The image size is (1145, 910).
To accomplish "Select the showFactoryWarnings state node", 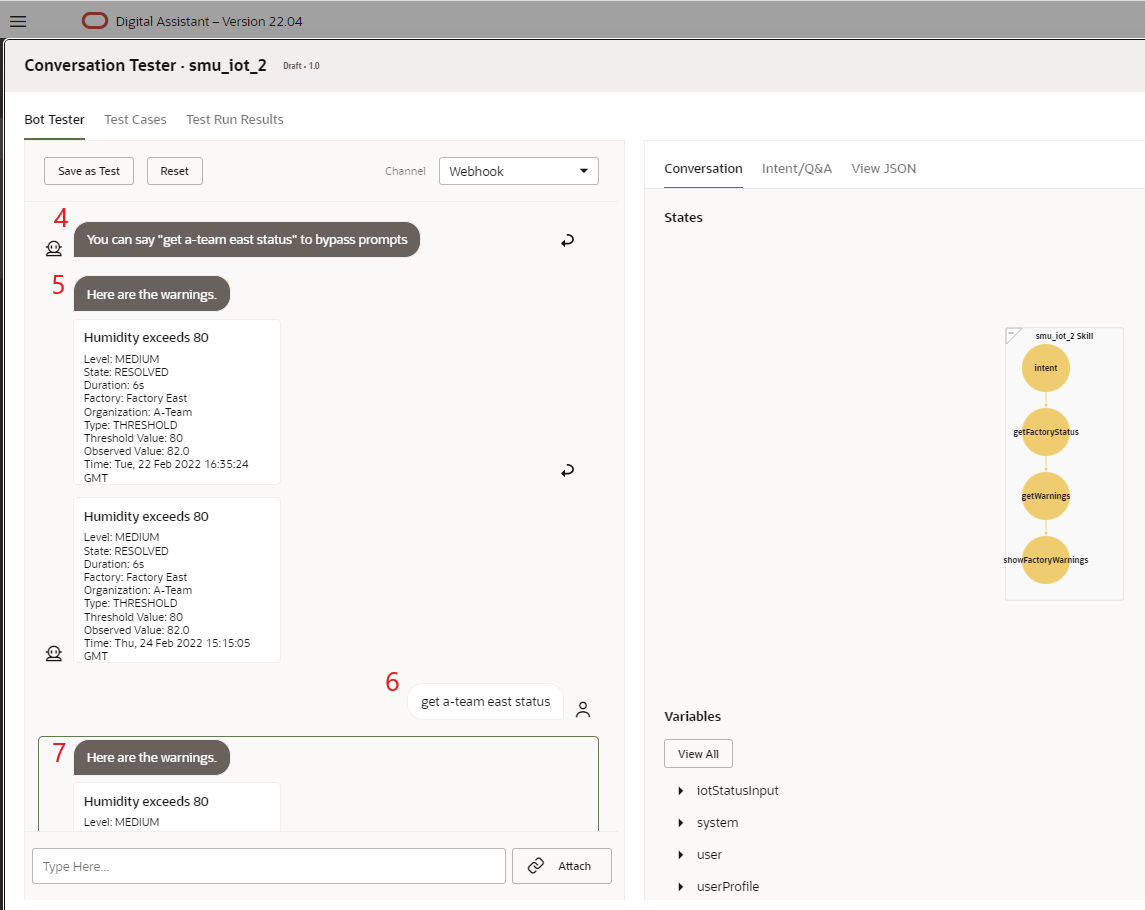I will (x=1045, y=560).
